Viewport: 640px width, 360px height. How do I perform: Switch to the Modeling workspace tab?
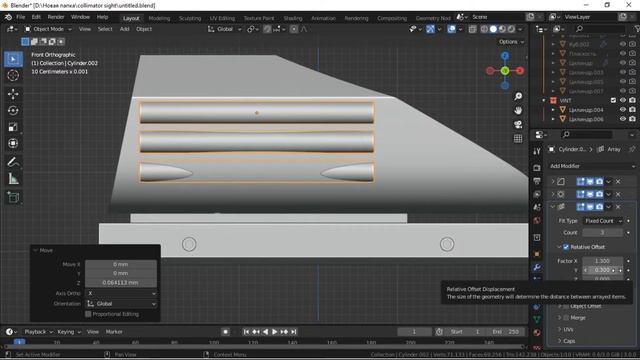pos(159,18)
